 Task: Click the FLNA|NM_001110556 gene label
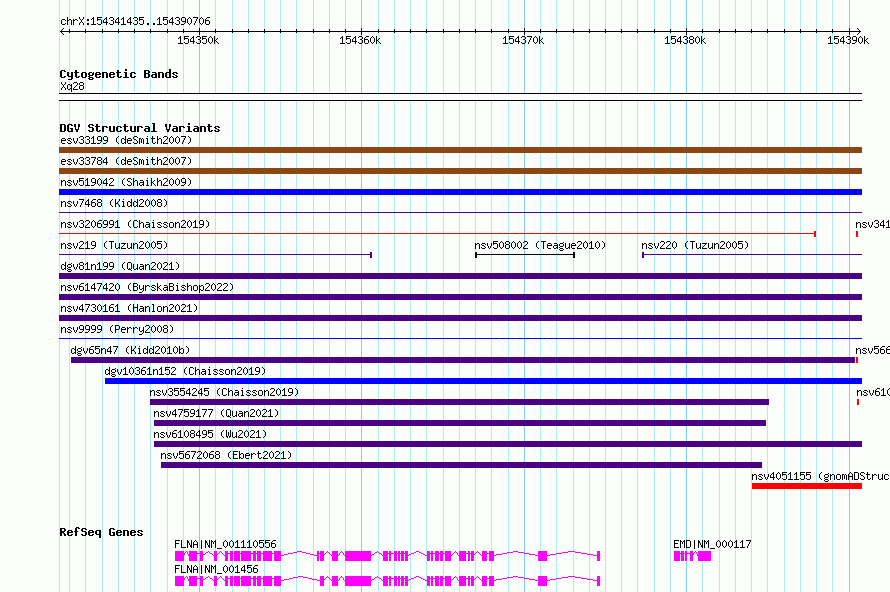tap(225, 544)
